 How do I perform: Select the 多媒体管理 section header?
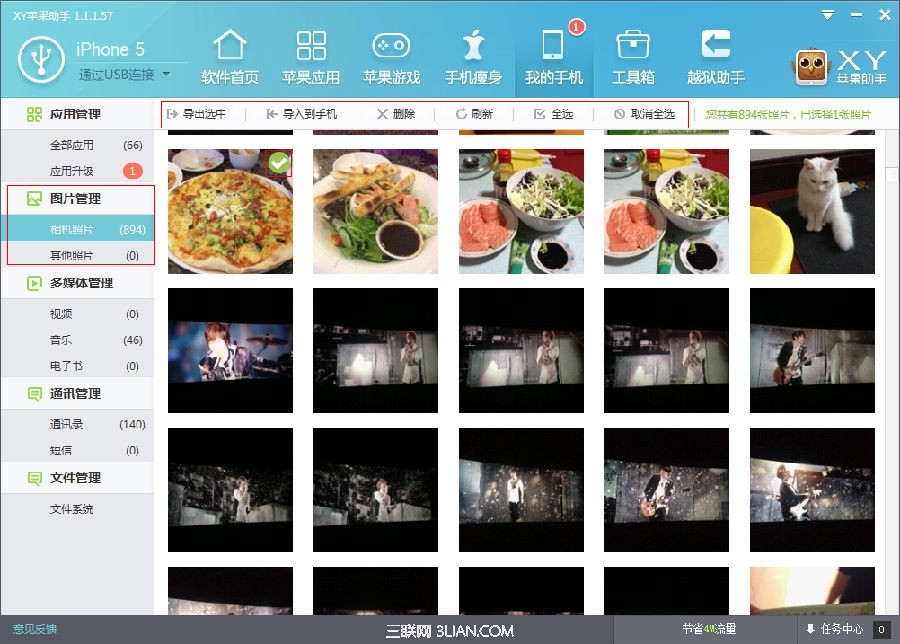[x=77, y=283]
